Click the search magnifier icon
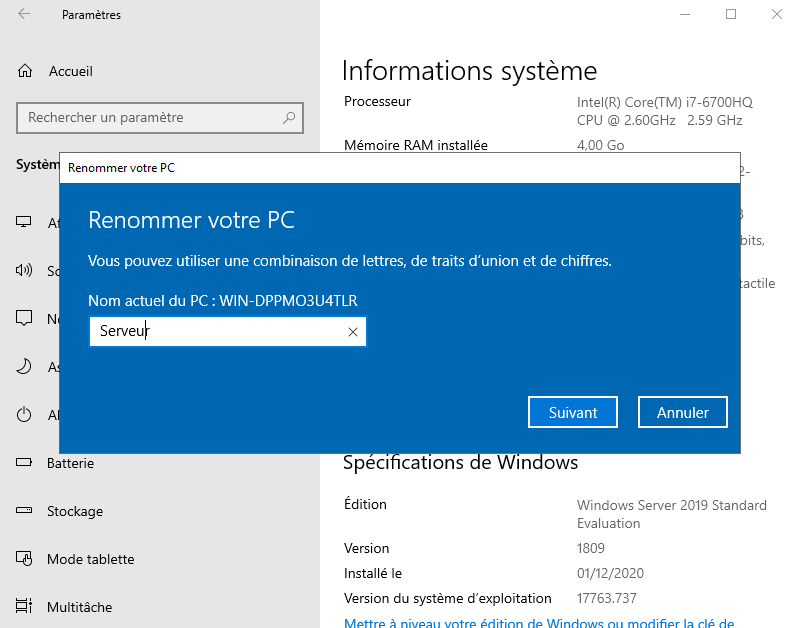Screen dimensions: 798x628 (289, 118)
